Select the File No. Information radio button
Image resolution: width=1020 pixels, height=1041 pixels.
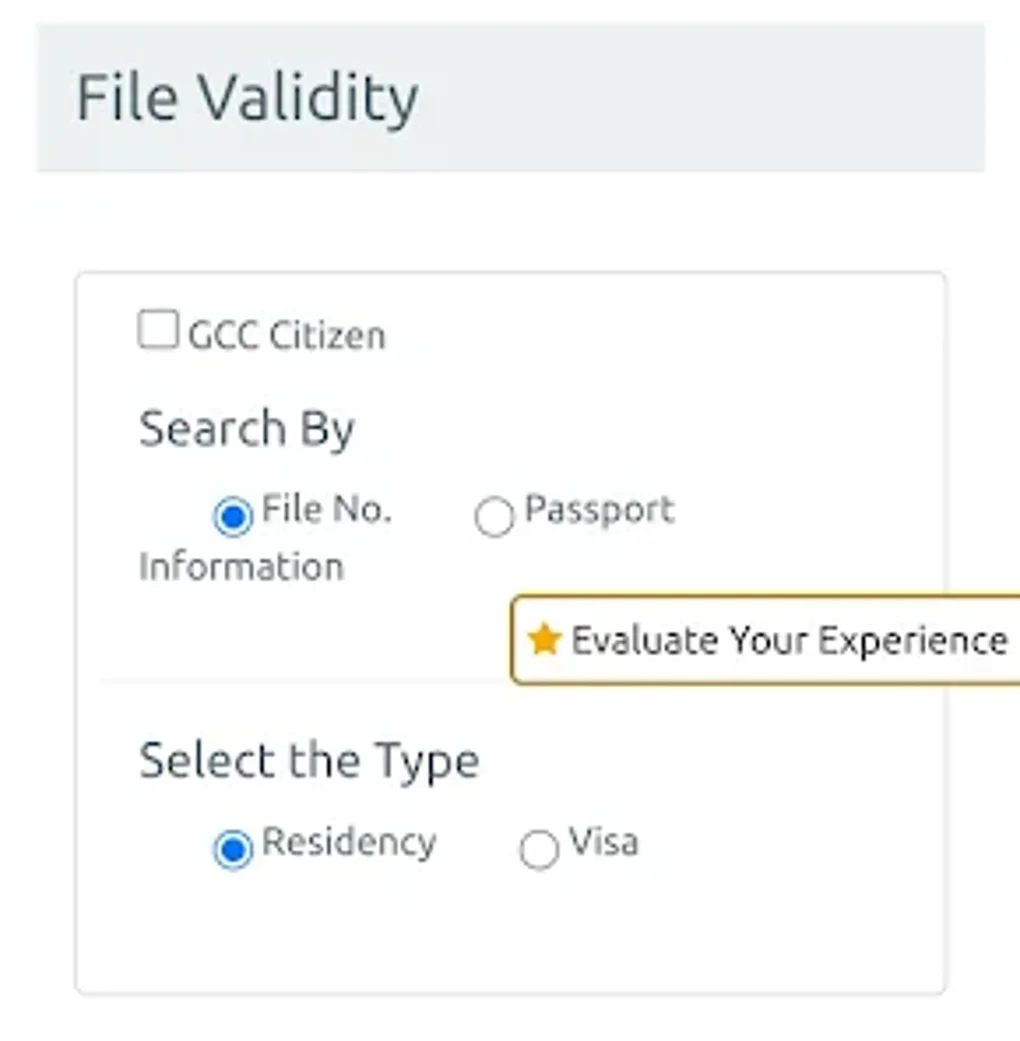233,517
